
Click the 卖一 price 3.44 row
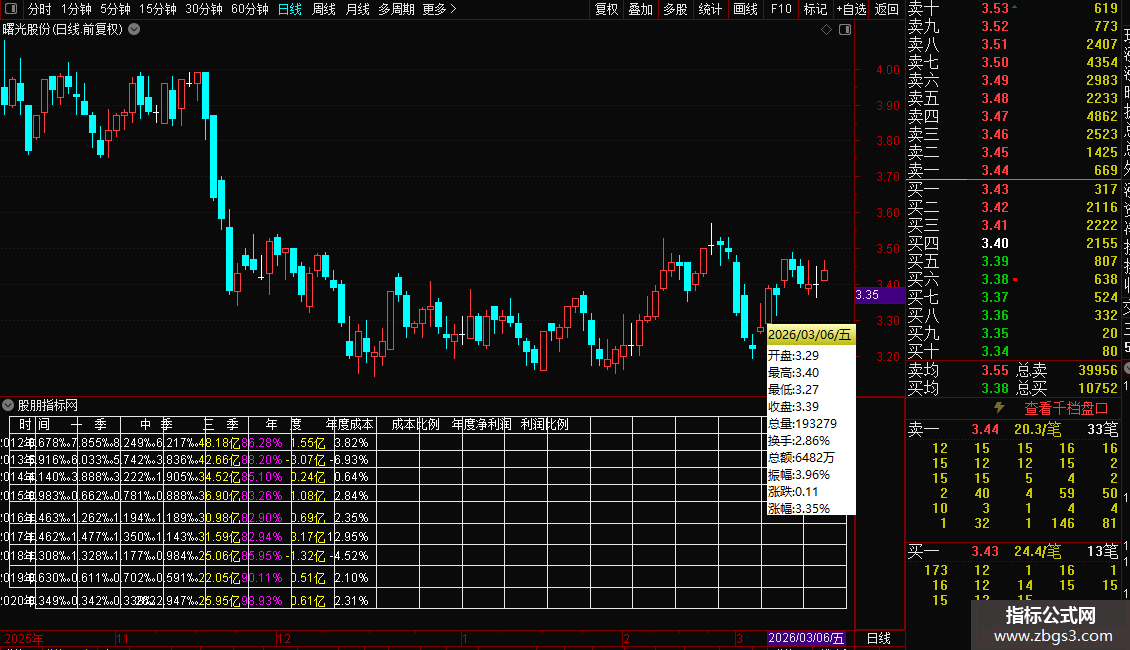click(1013, 171)
